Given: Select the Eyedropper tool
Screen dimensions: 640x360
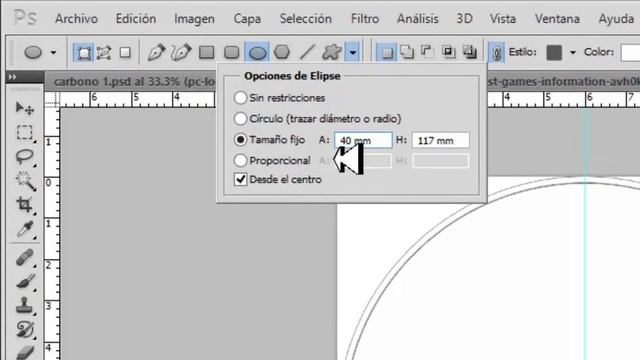Looking at the screenshot, I should (x=25, y=229).
